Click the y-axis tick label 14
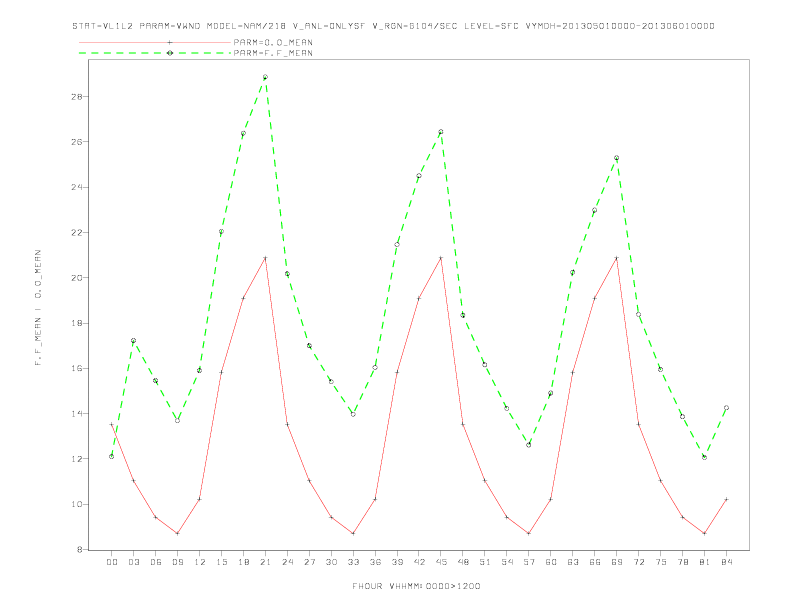This screenshot has width=792, height=612. click(77, 414)
